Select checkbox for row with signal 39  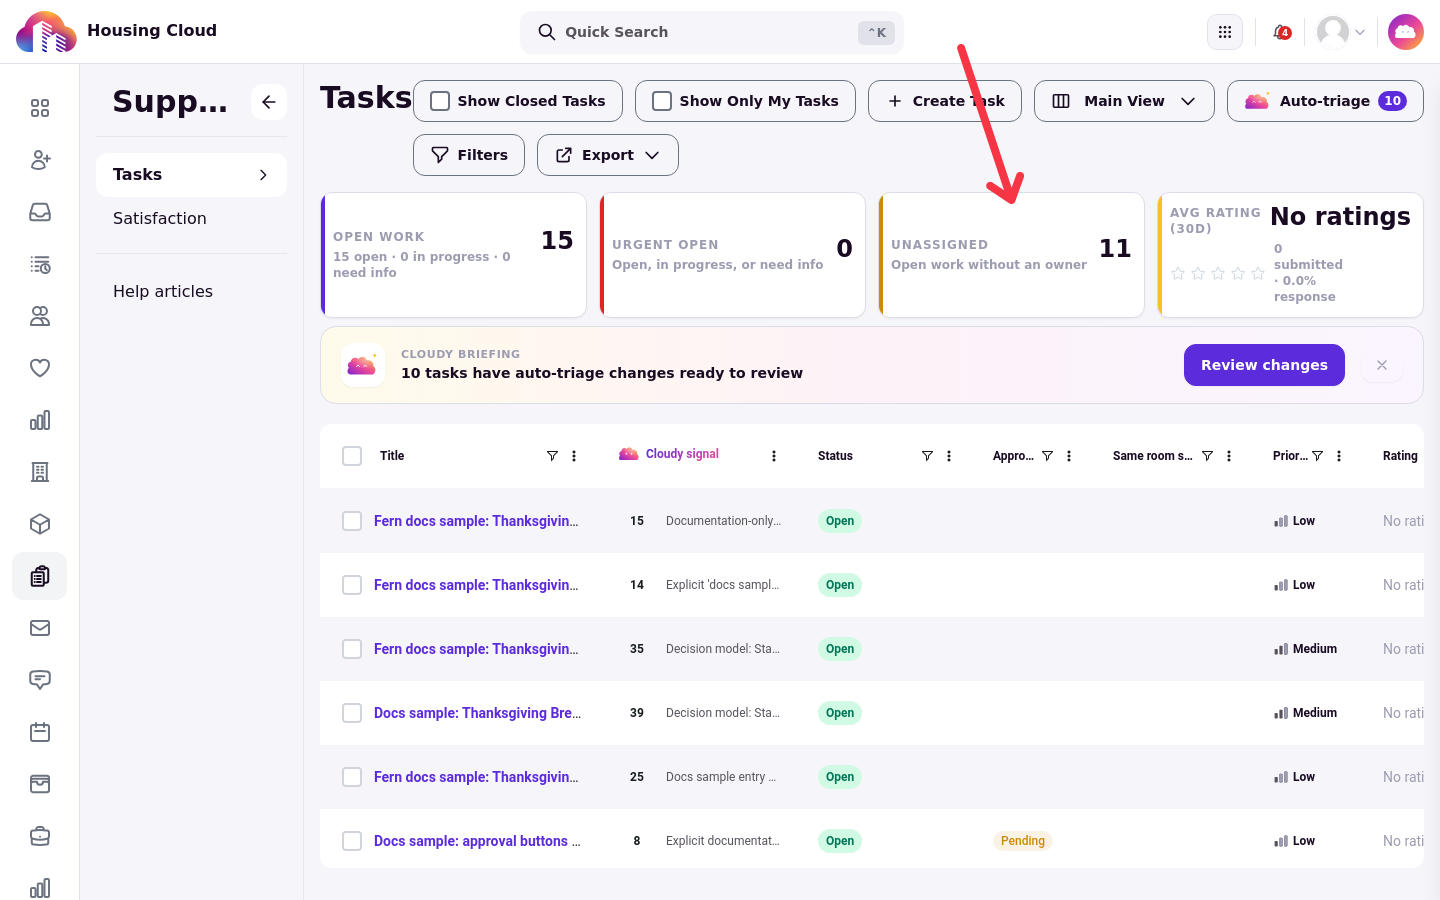tap(352, 713)
